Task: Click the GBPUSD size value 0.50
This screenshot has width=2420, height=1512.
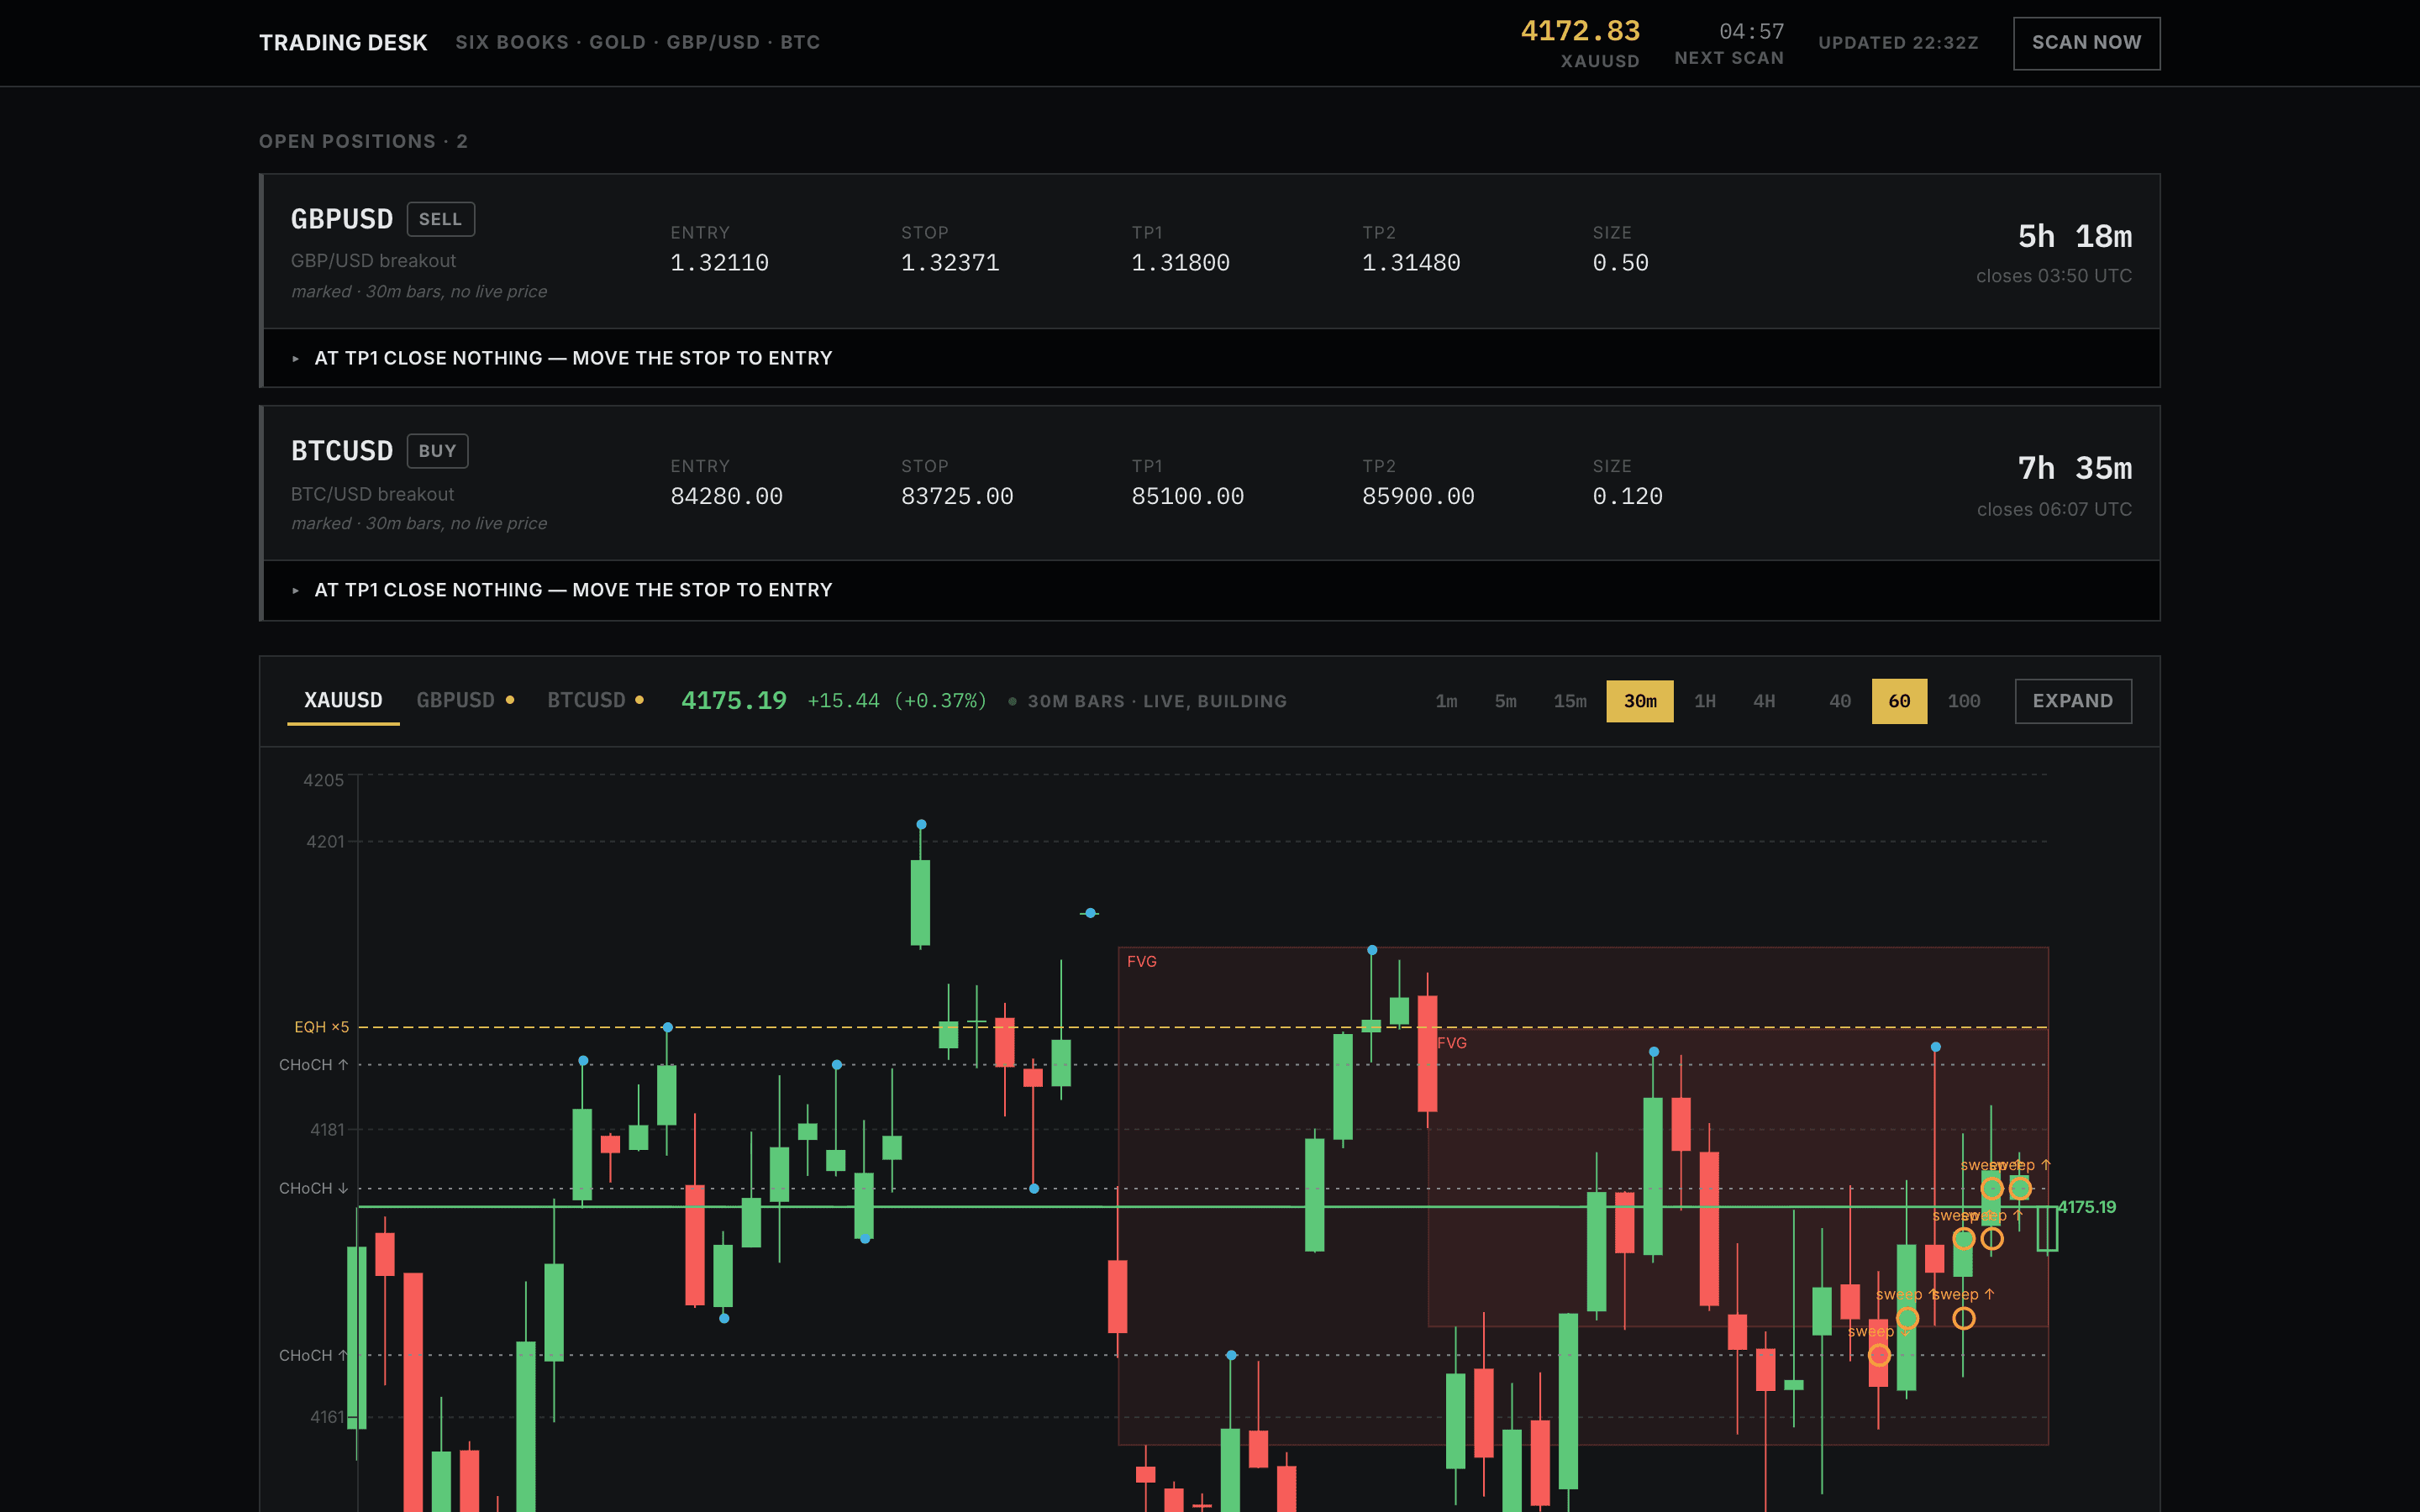Action: [1620, 263]
